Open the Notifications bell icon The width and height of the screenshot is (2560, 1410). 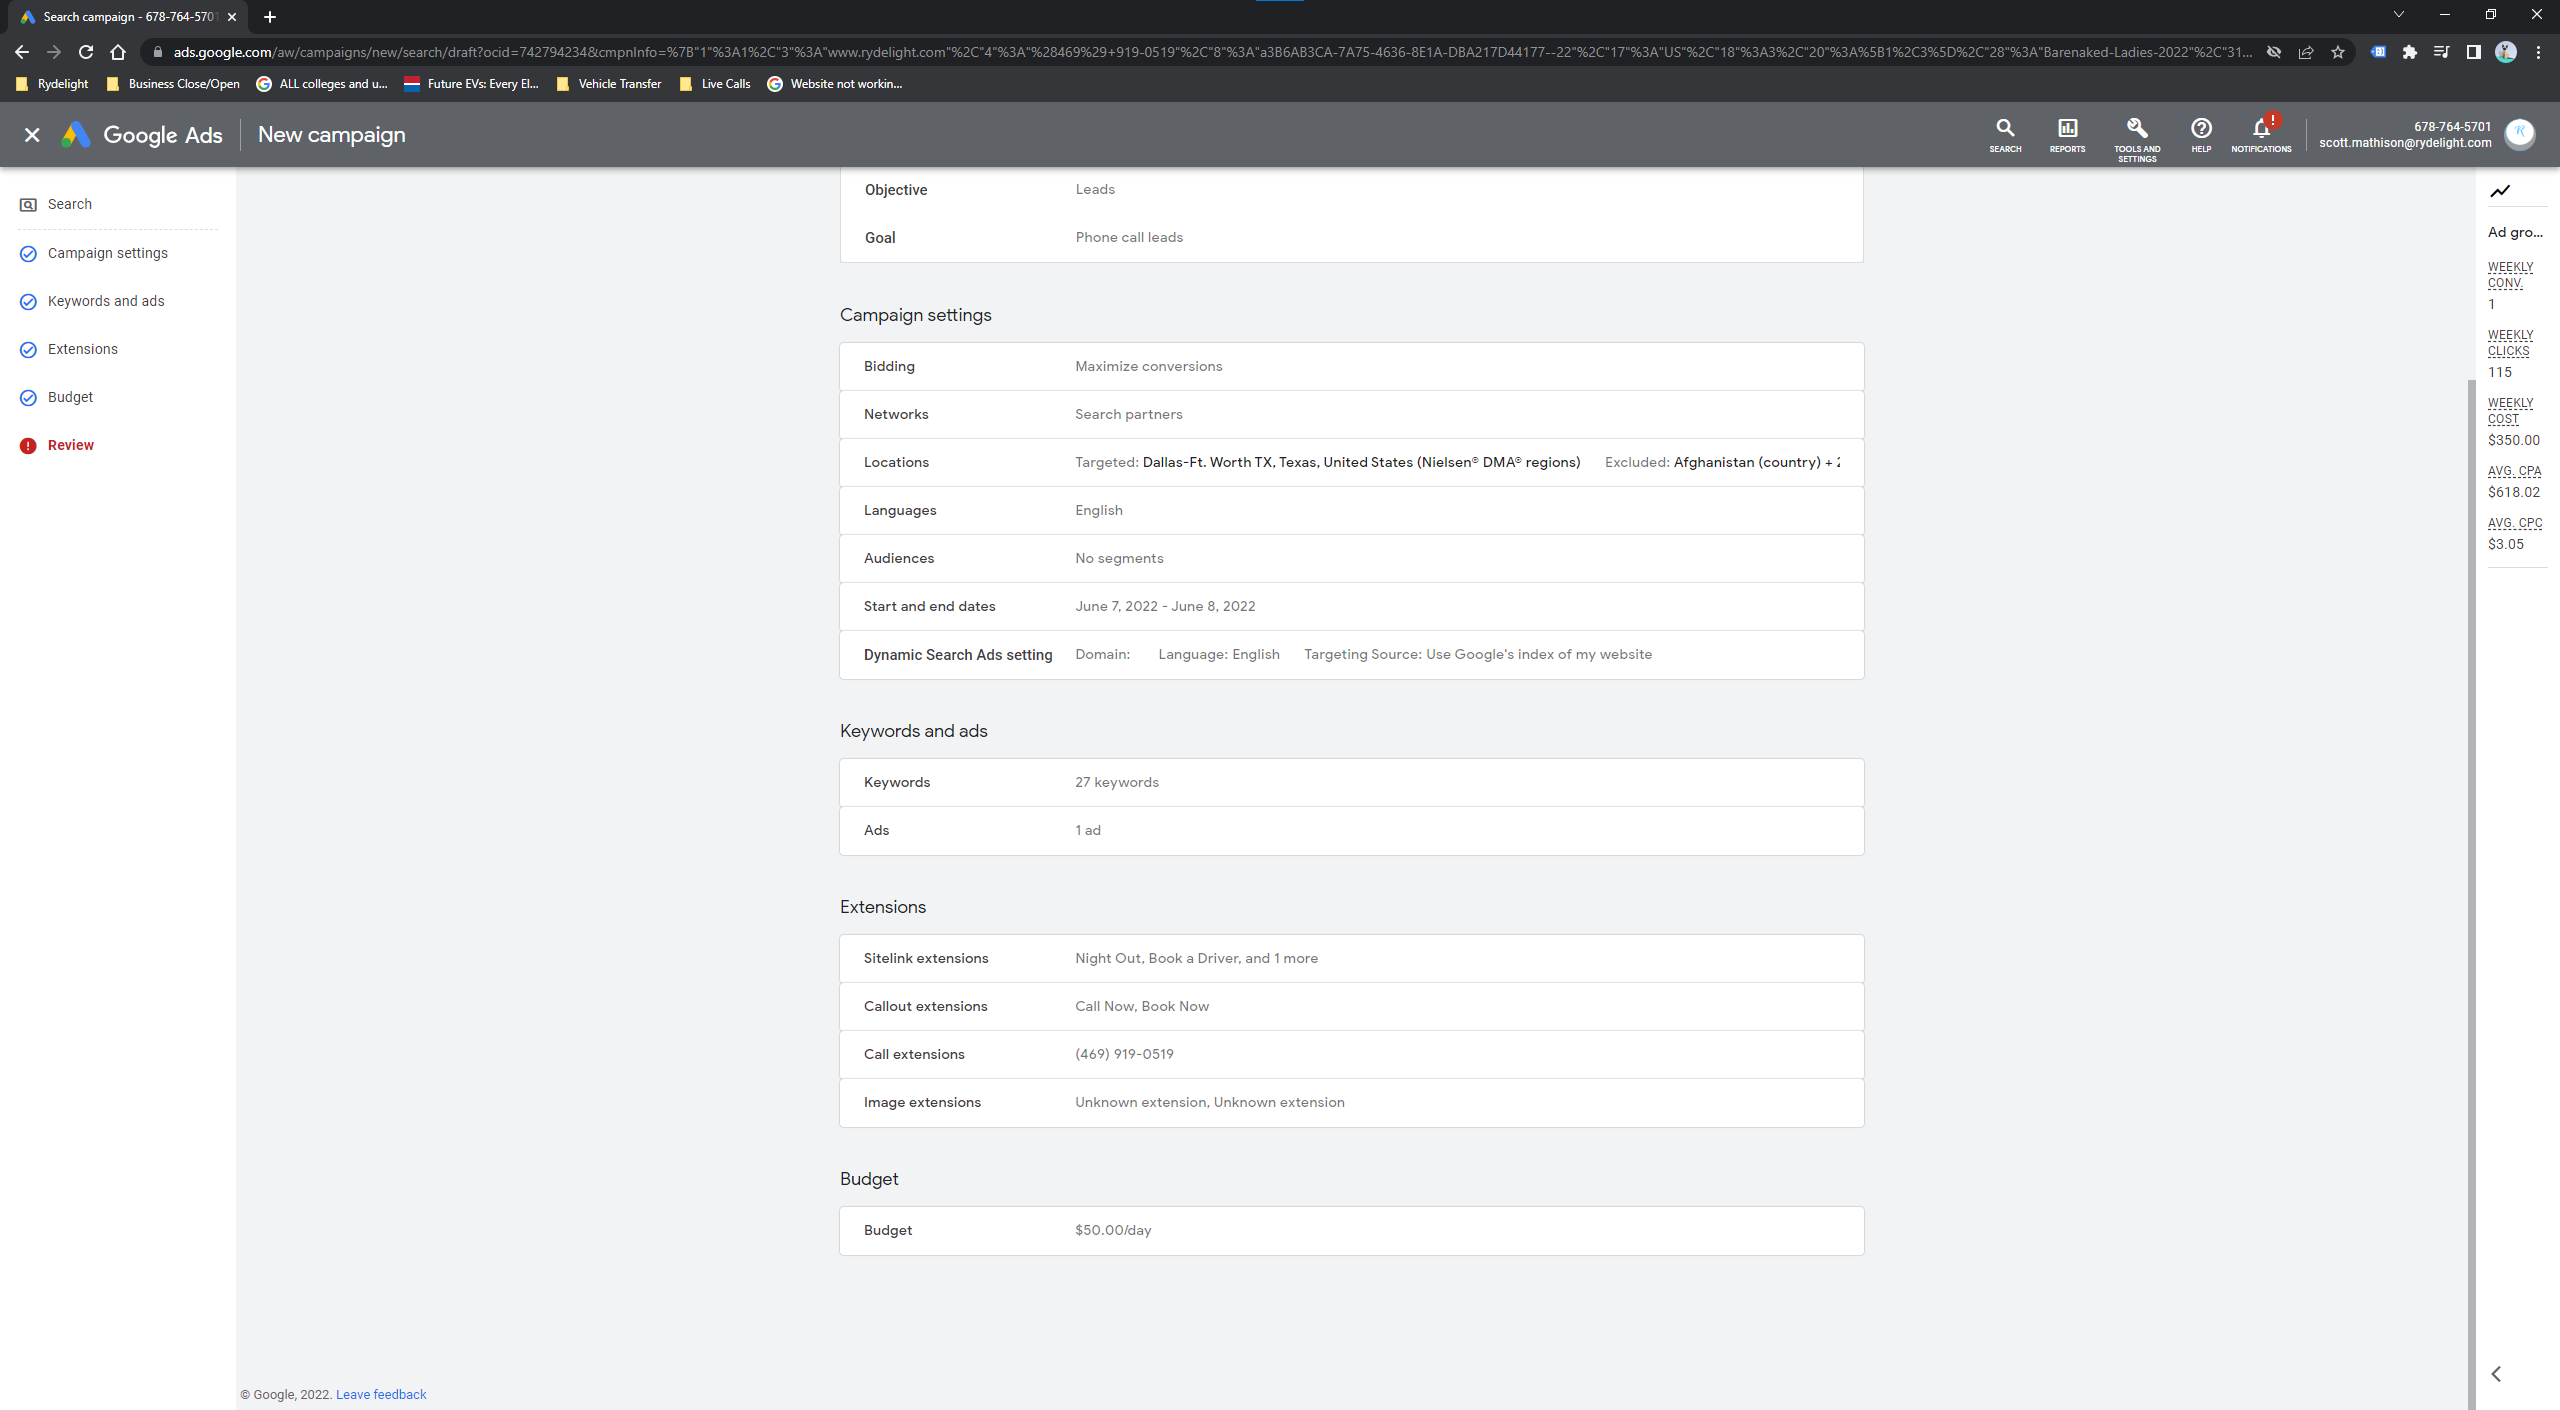[2260, 128]
